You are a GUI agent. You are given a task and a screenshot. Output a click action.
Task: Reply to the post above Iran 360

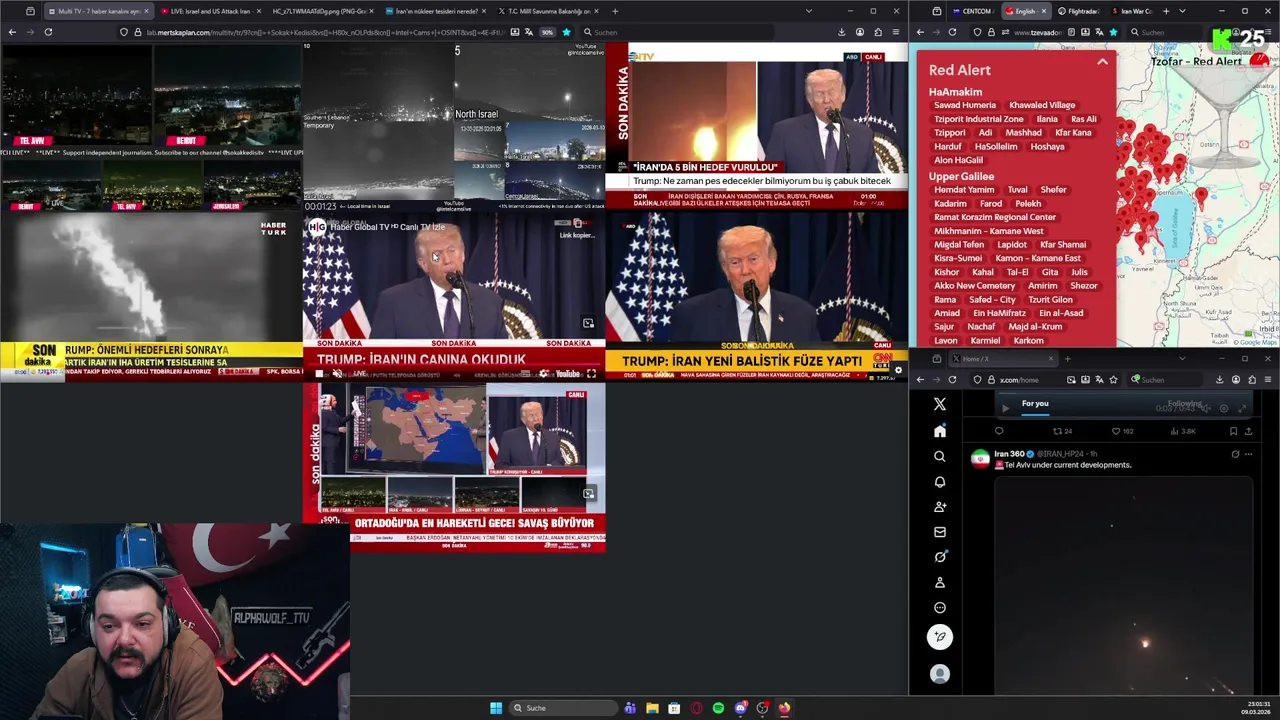pyautogui.click(x=998, y=431)
